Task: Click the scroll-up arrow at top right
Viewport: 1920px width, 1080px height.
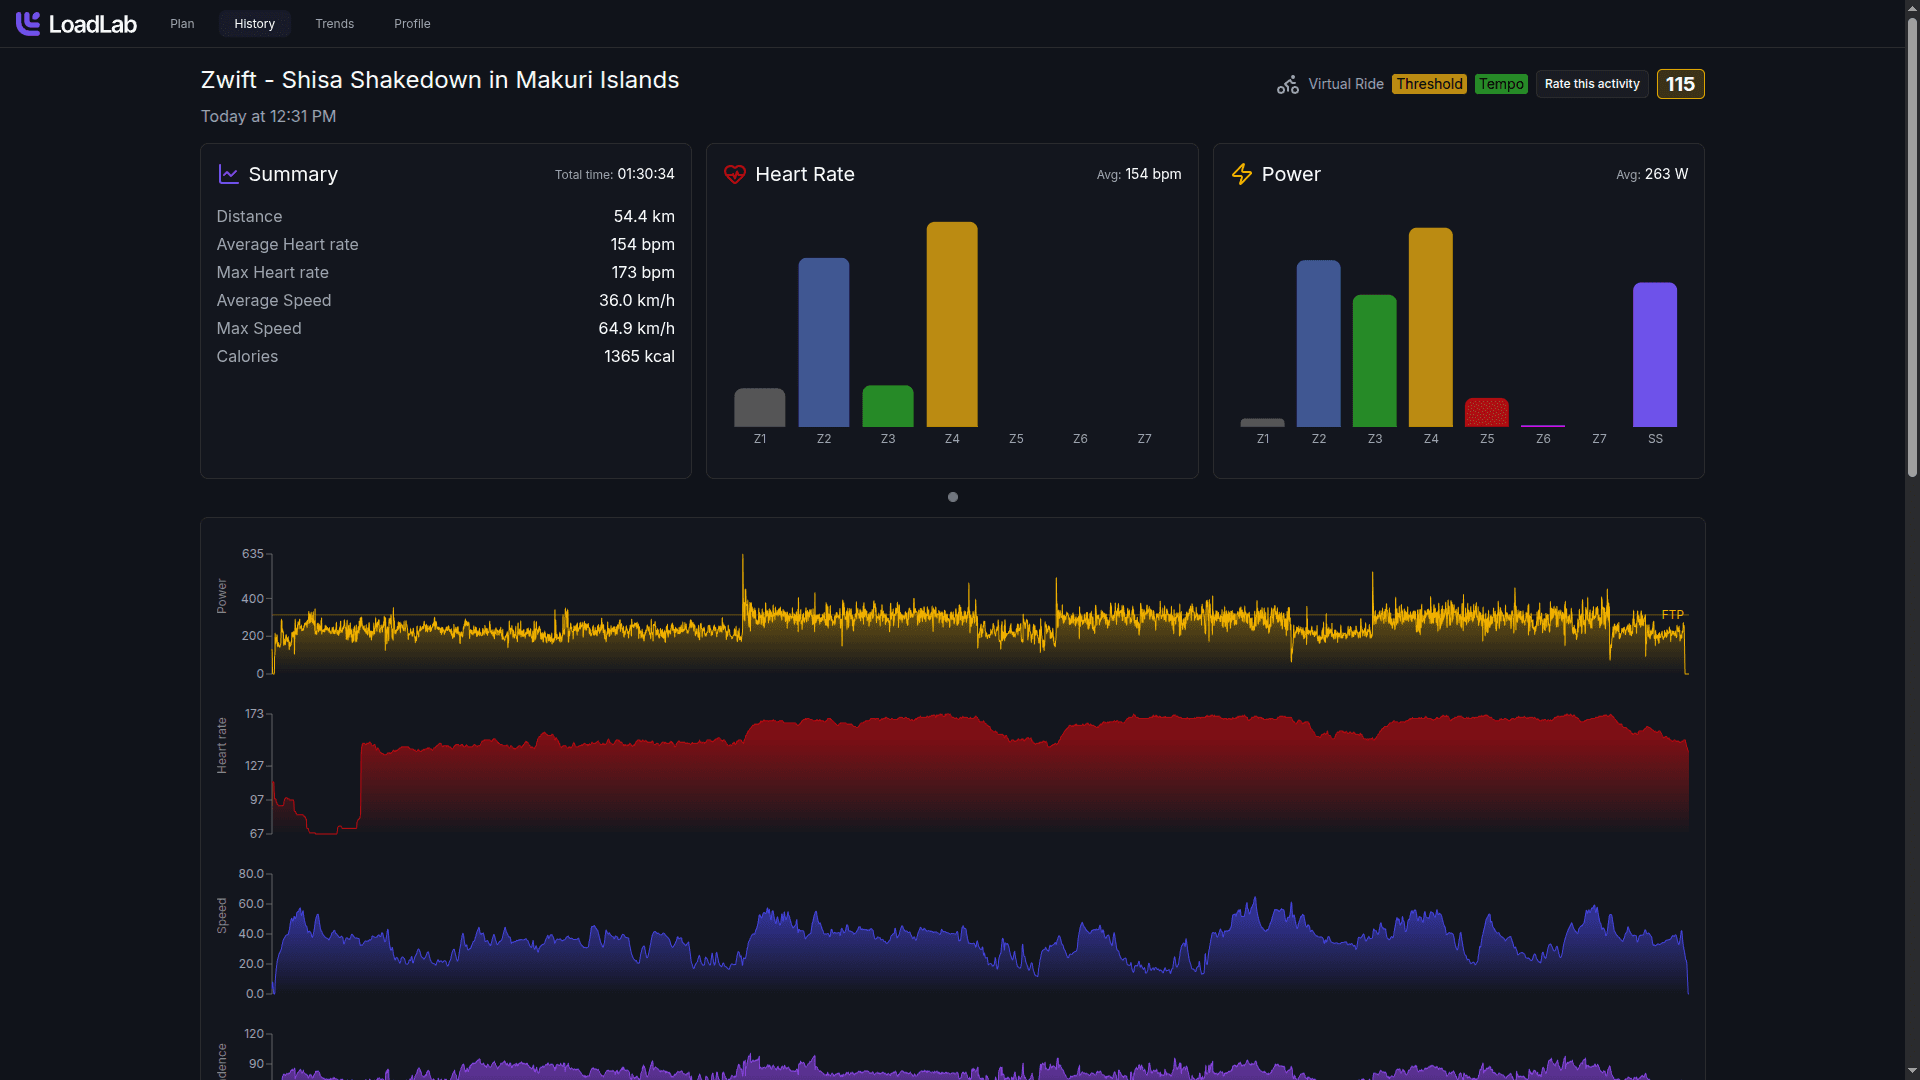Action: 1911,8
